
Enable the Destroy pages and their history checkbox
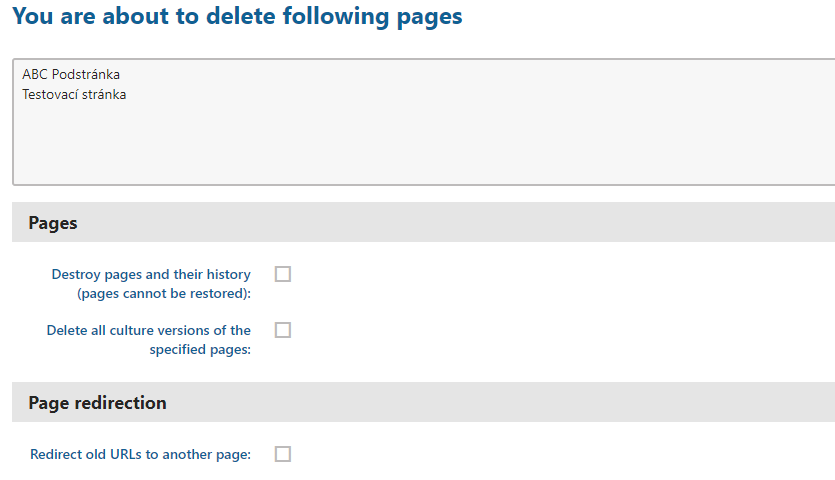coord(283,274)
